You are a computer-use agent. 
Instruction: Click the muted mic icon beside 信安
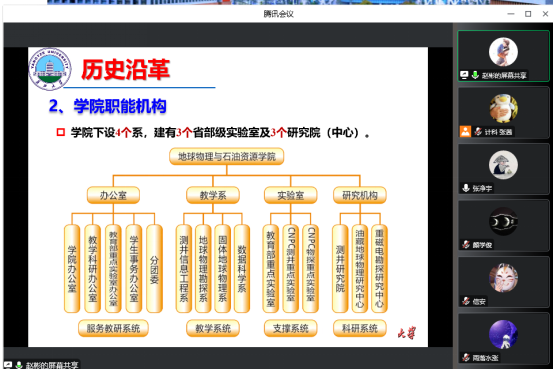pos(466,301)
